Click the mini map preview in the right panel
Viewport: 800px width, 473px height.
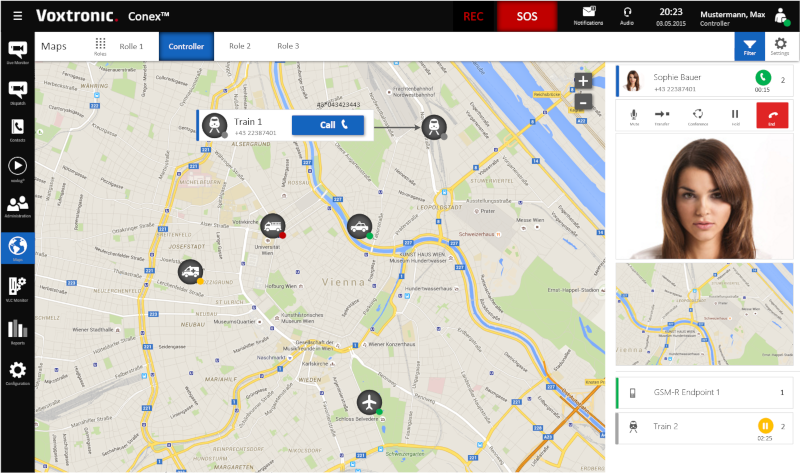(705, 314)
